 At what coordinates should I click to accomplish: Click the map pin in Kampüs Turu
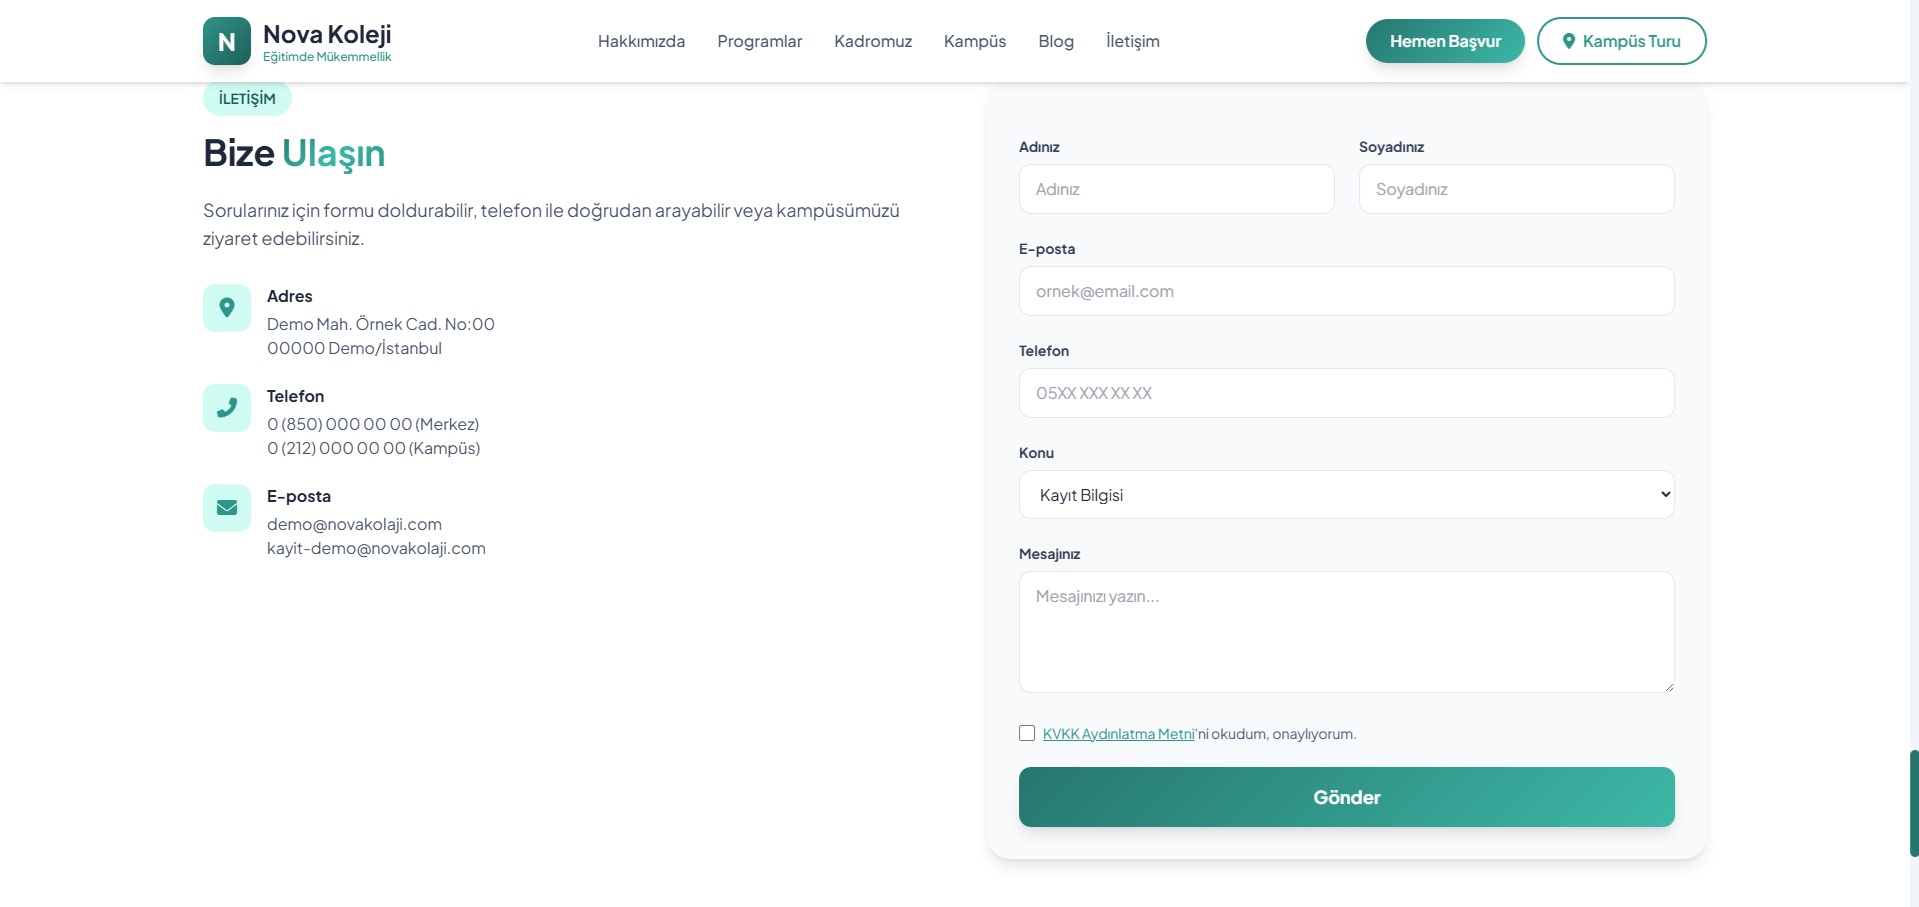(1569, 41)
